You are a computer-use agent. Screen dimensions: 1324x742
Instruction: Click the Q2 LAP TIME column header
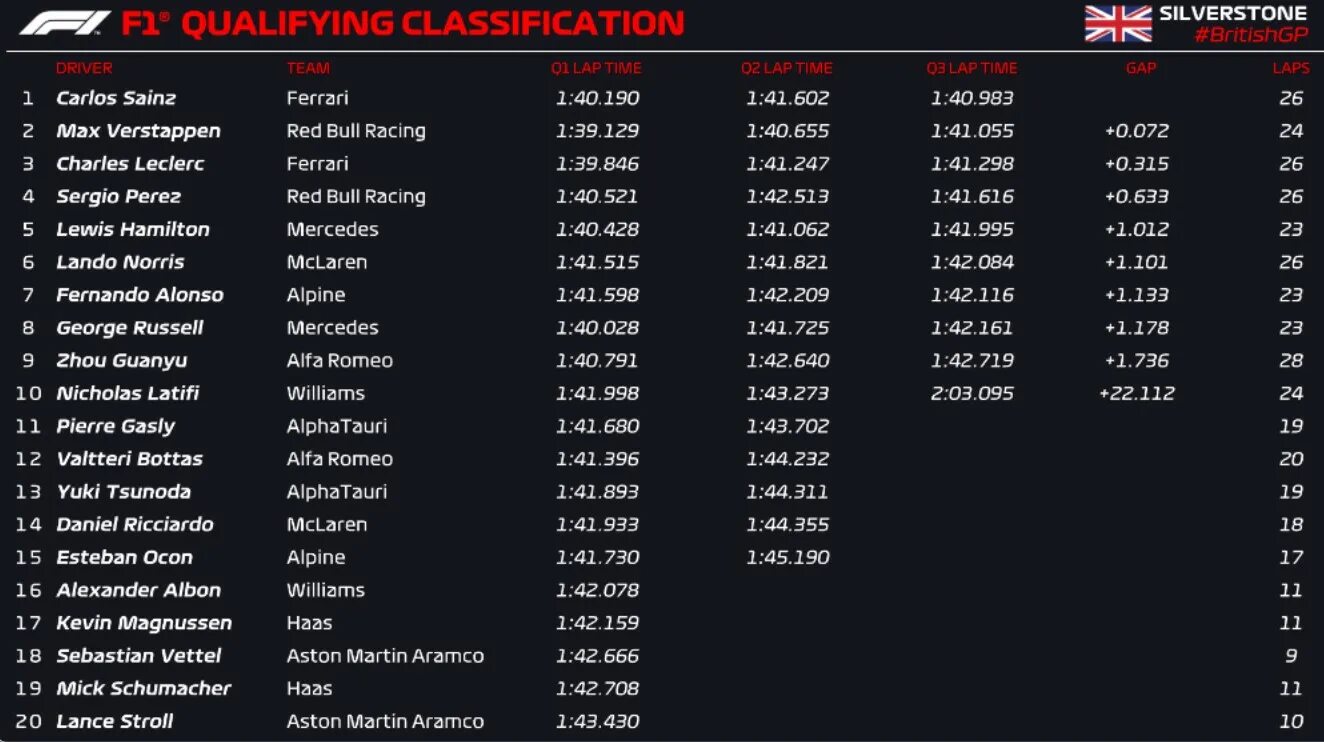pyautogui.click(x=787, y=68)
